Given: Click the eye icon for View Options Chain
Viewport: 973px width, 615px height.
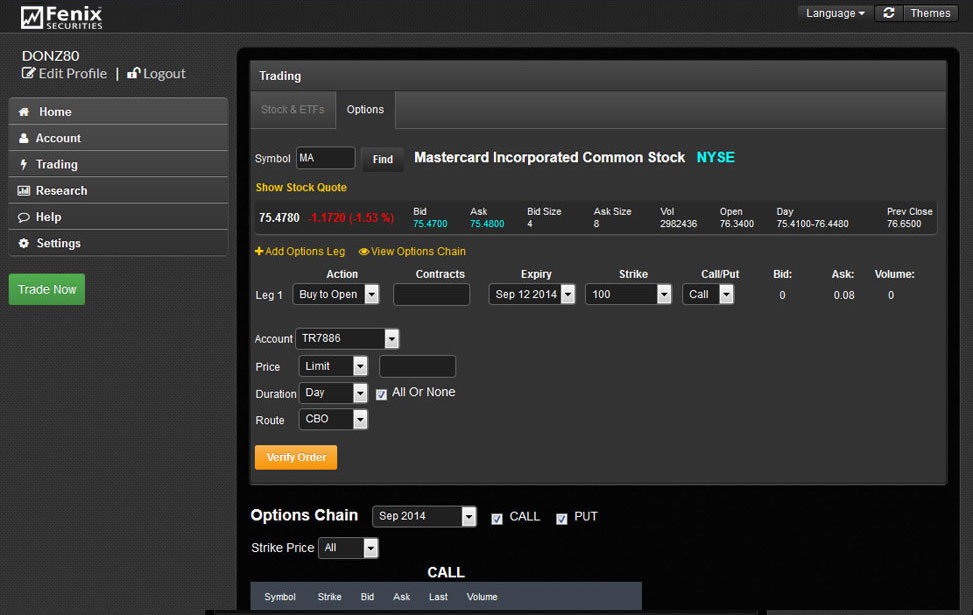Looking at the screenshot, I should (364, 251).
